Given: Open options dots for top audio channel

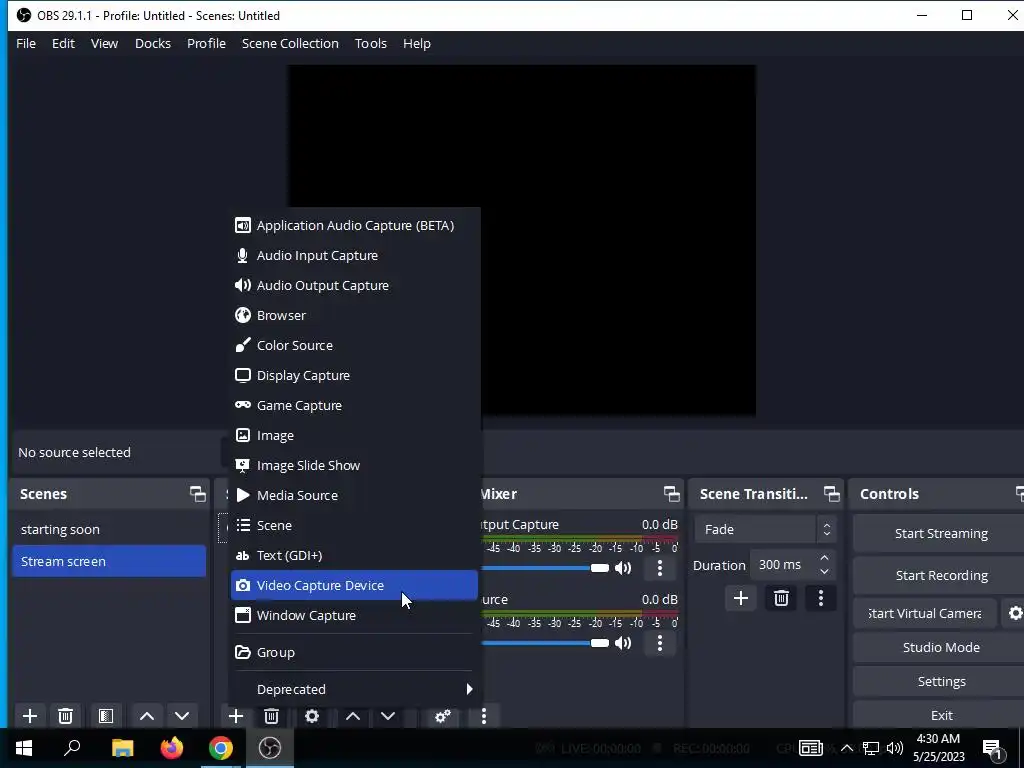Looking at the screenshot, I should [660, 568].
